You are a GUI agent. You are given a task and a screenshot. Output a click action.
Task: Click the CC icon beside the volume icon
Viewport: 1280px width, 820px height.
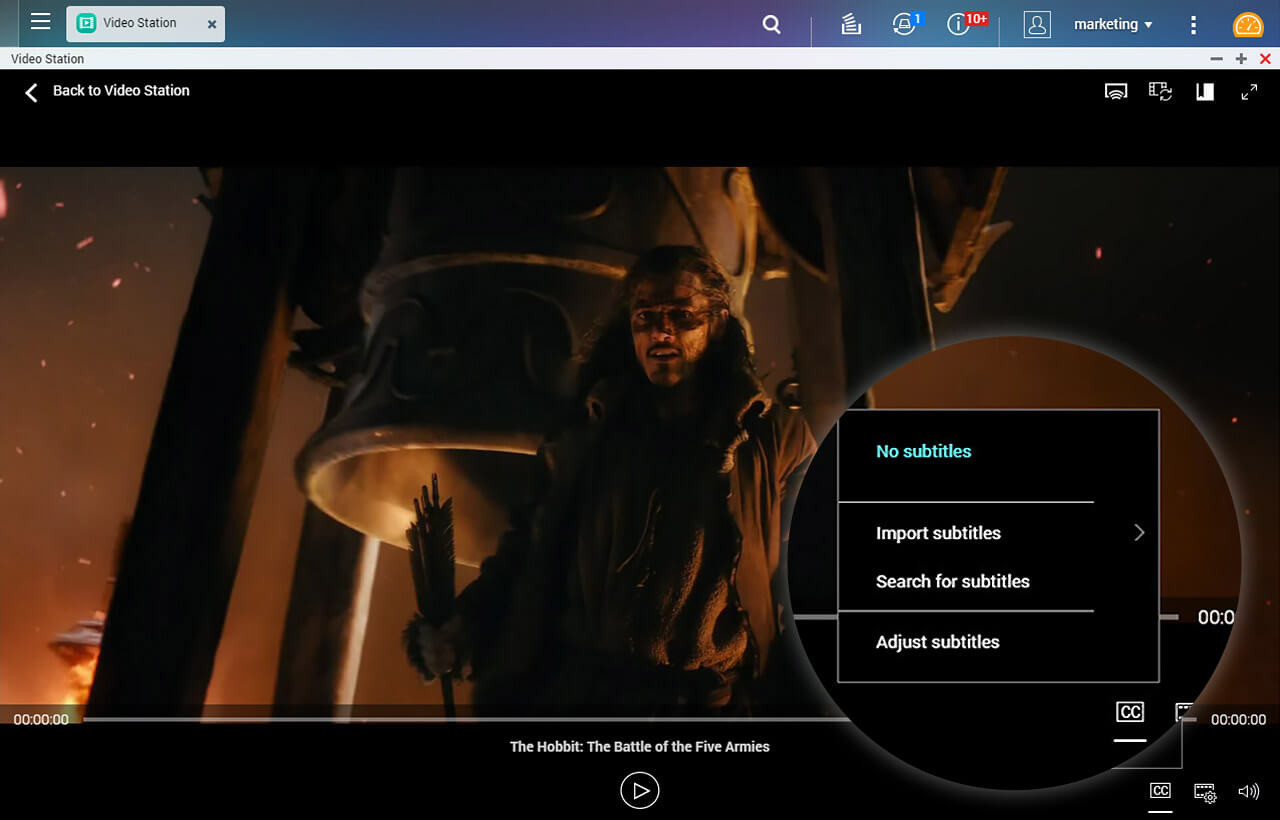pos(1160,791)
